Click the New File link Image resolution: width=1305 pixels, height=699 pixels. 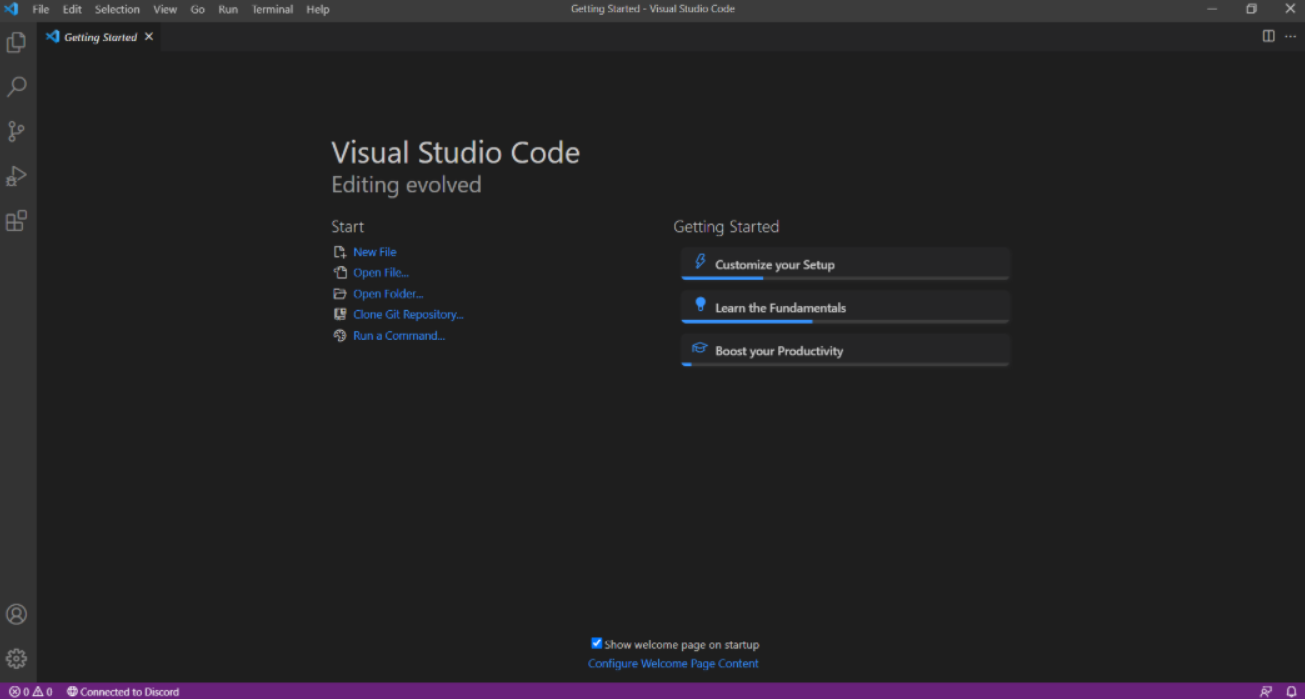coord(375,252)
